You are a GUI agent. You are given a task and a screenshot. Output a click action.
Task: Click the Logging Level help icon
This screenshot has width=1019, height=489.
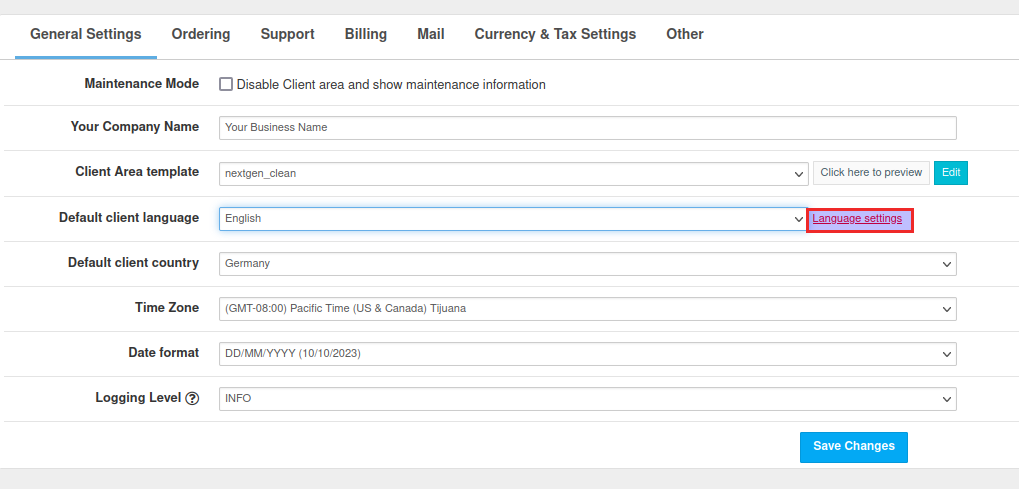click(x=192, y=398)
